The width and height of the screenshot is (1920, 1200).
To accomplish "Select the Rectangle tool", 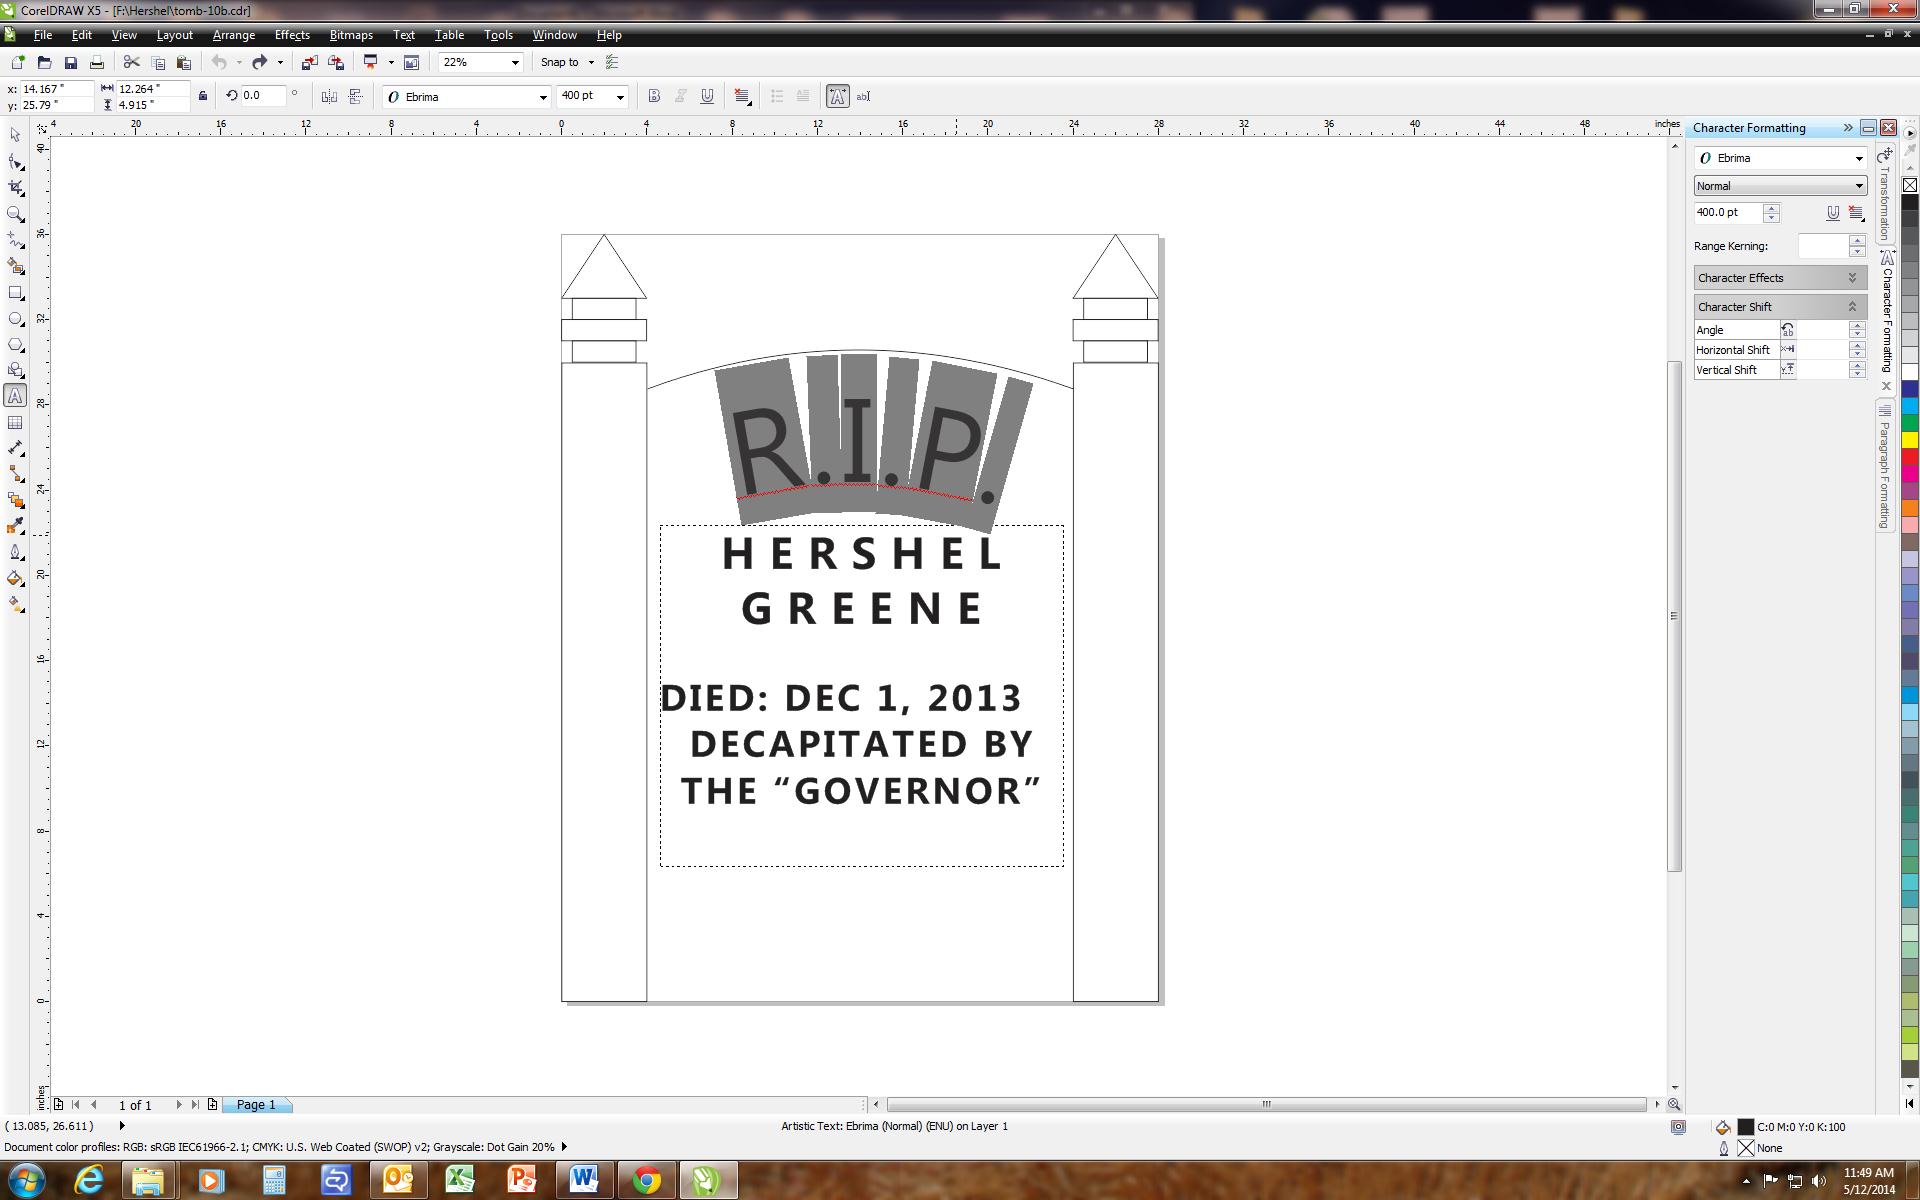I will tap(14, 293).
